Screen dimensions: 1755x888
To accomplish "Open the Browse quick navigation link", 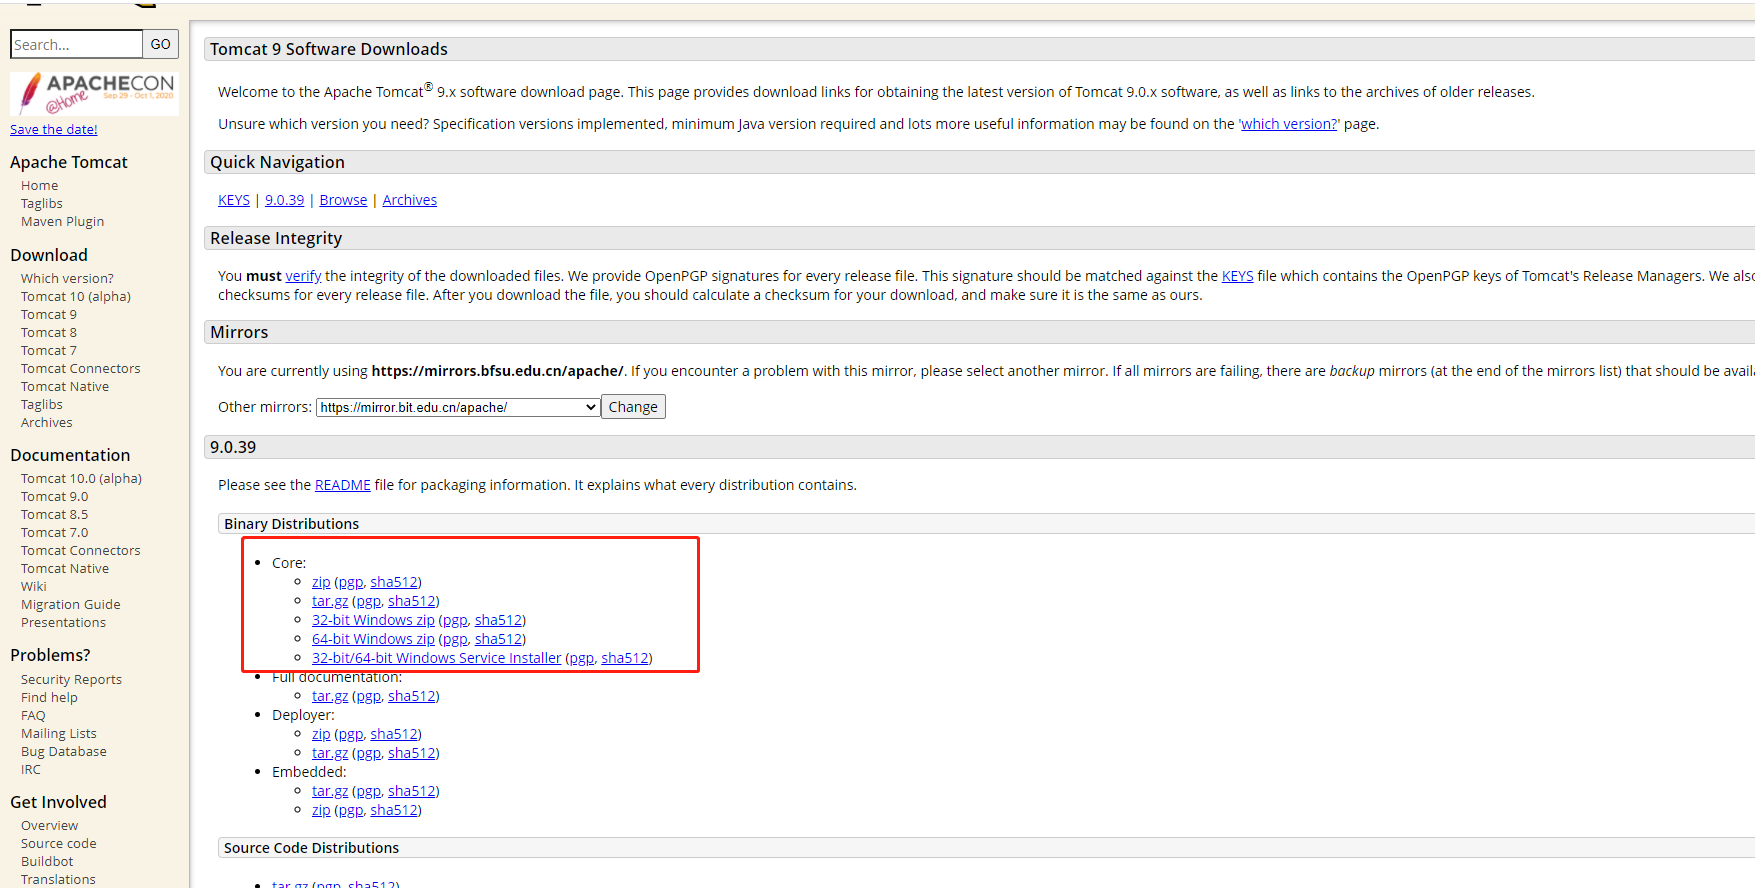I will (x=343, y=200).
